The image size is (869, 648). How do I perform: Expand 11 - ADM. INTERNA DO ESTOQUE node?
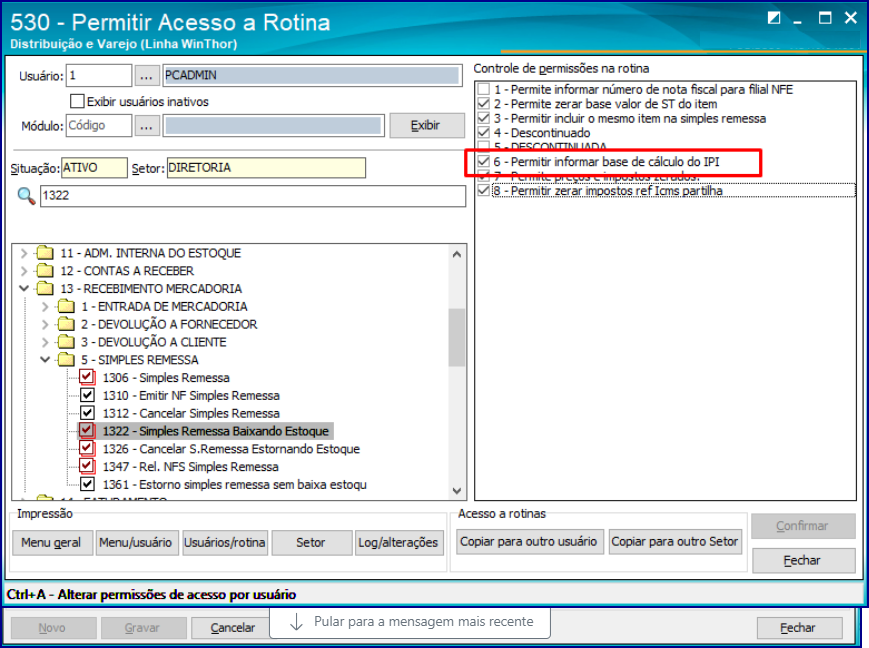coord(24,253)
